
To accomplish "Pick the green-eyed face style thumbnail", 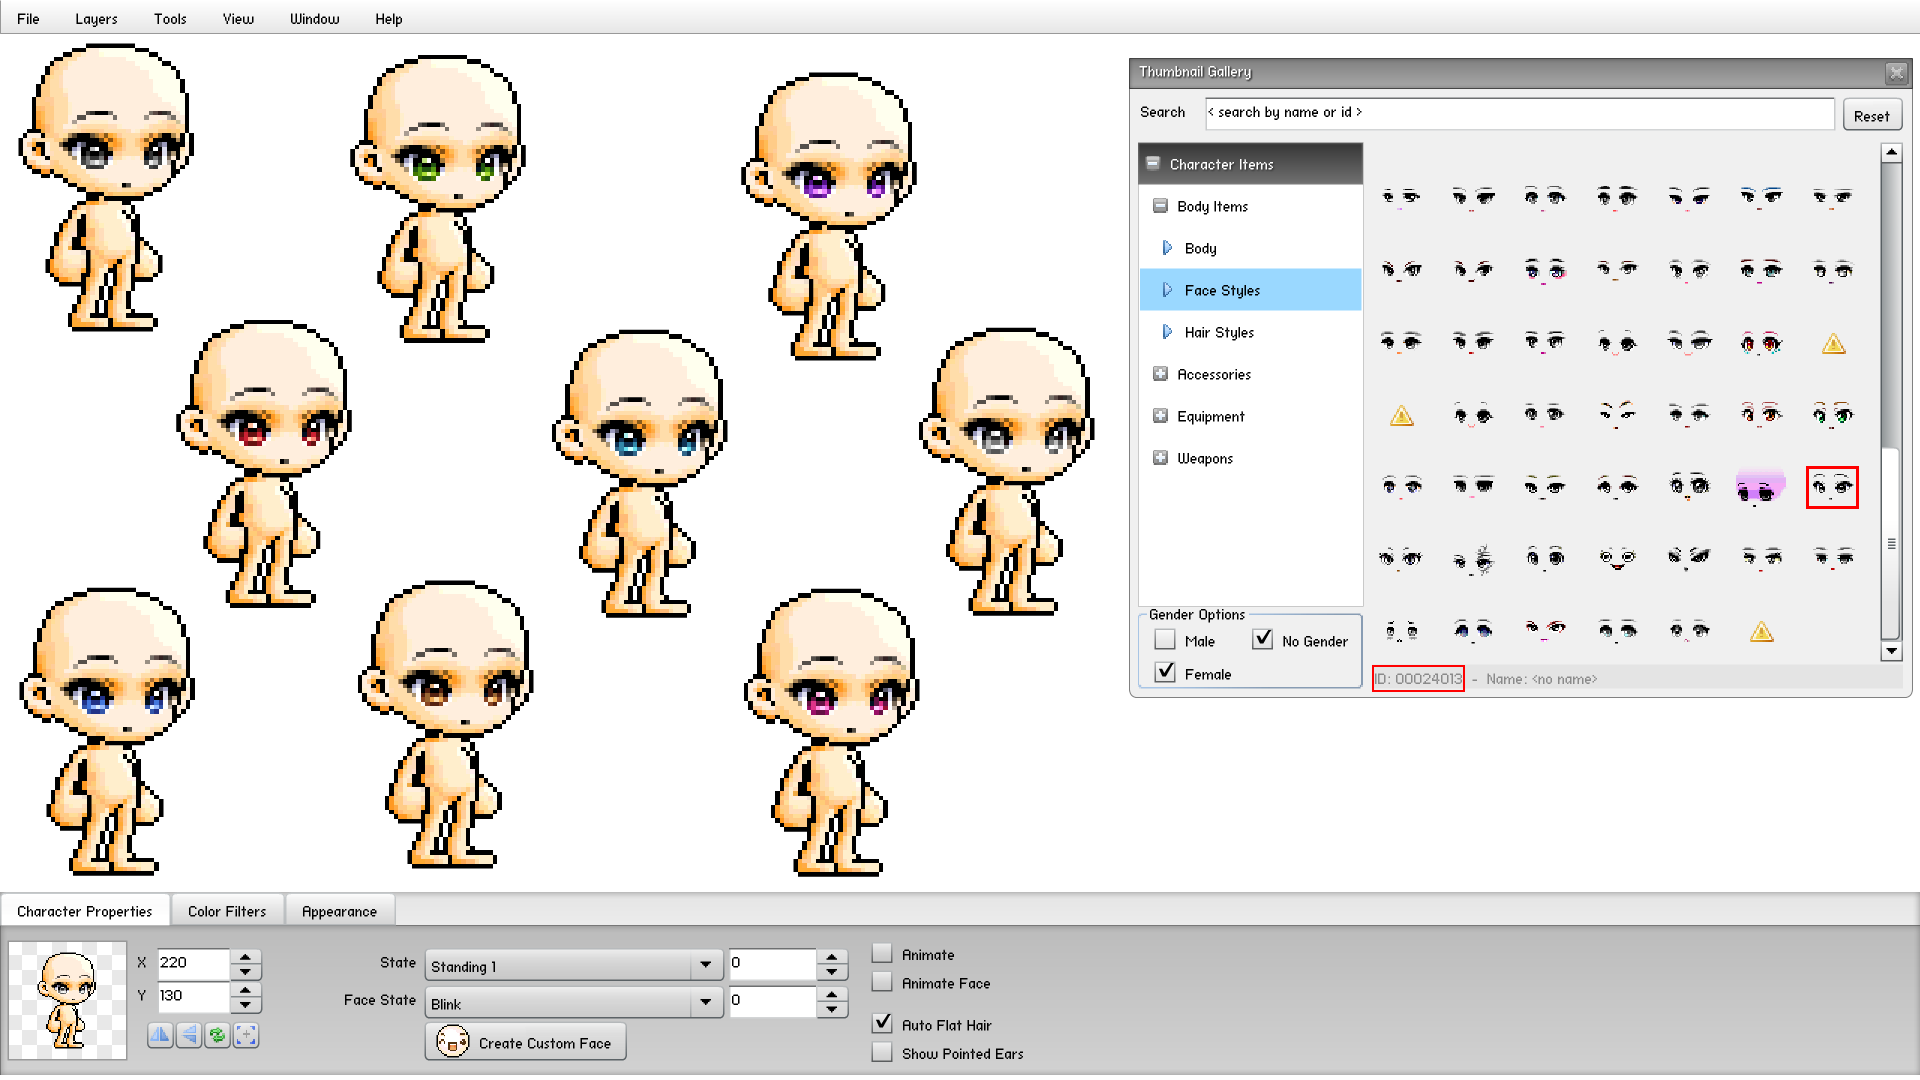I will pyautogui.click(x=1833, y=414).
